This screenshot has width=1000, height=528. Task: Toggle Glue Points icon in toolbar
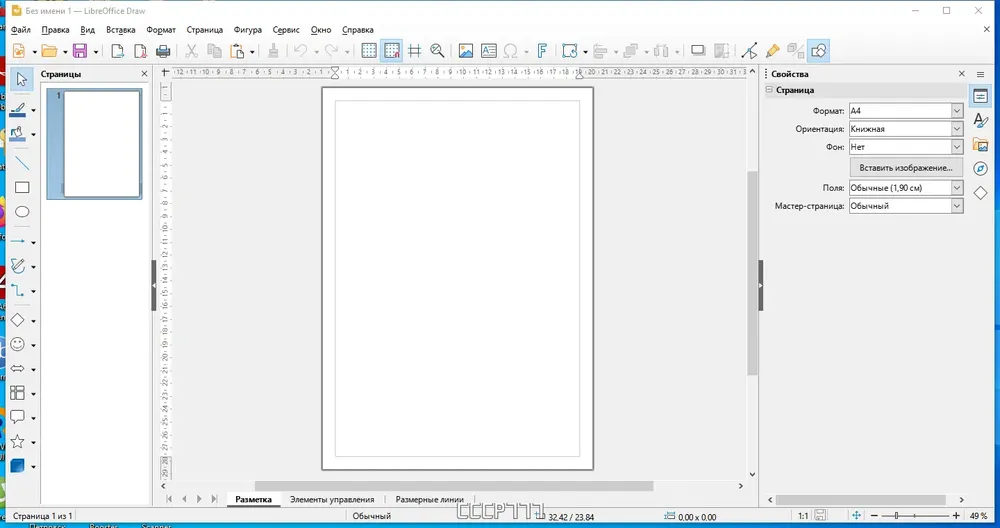click(772, 51)
